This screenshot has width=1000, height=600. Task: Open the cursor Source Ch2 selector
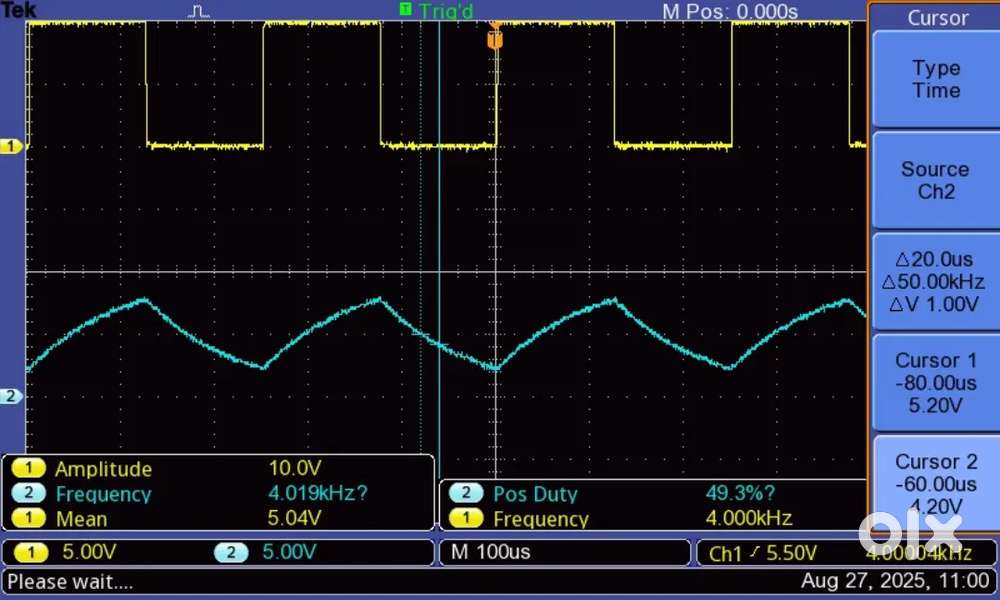[x=936, y=180]
